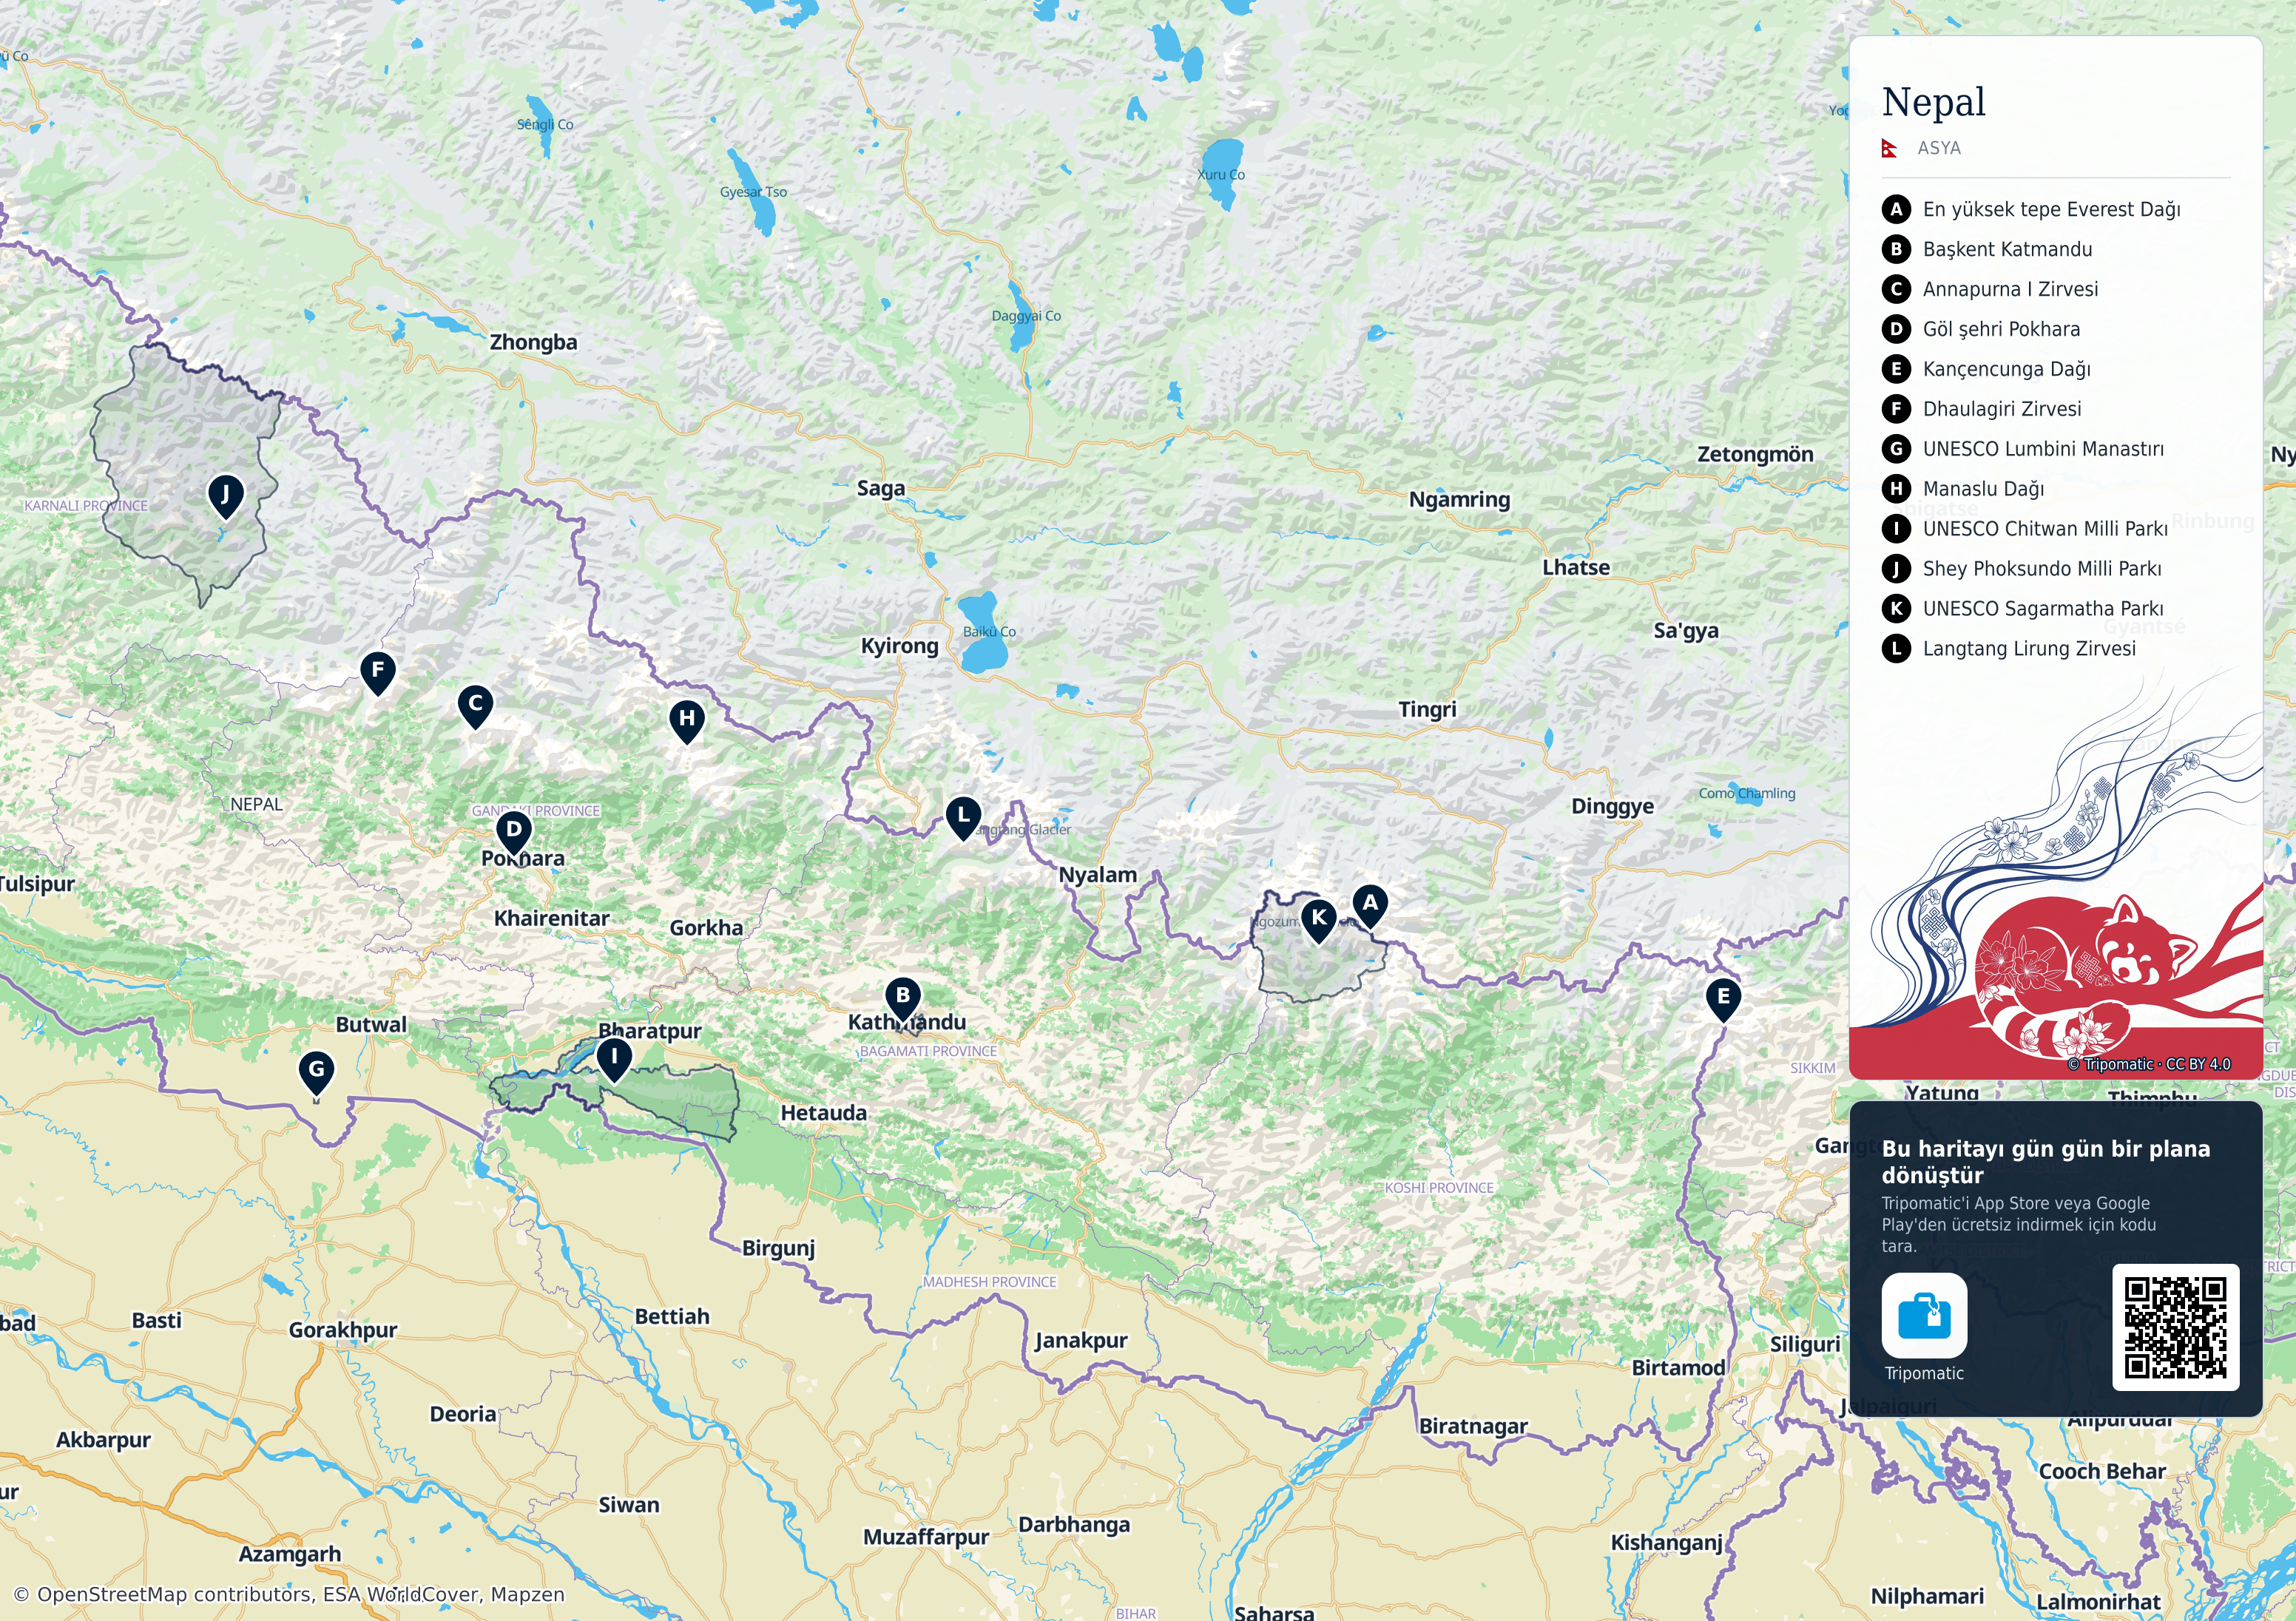Click the QR code image
Image resolution: width=2296 pixels, height=1621 pixels.
pos(2175,1327)
